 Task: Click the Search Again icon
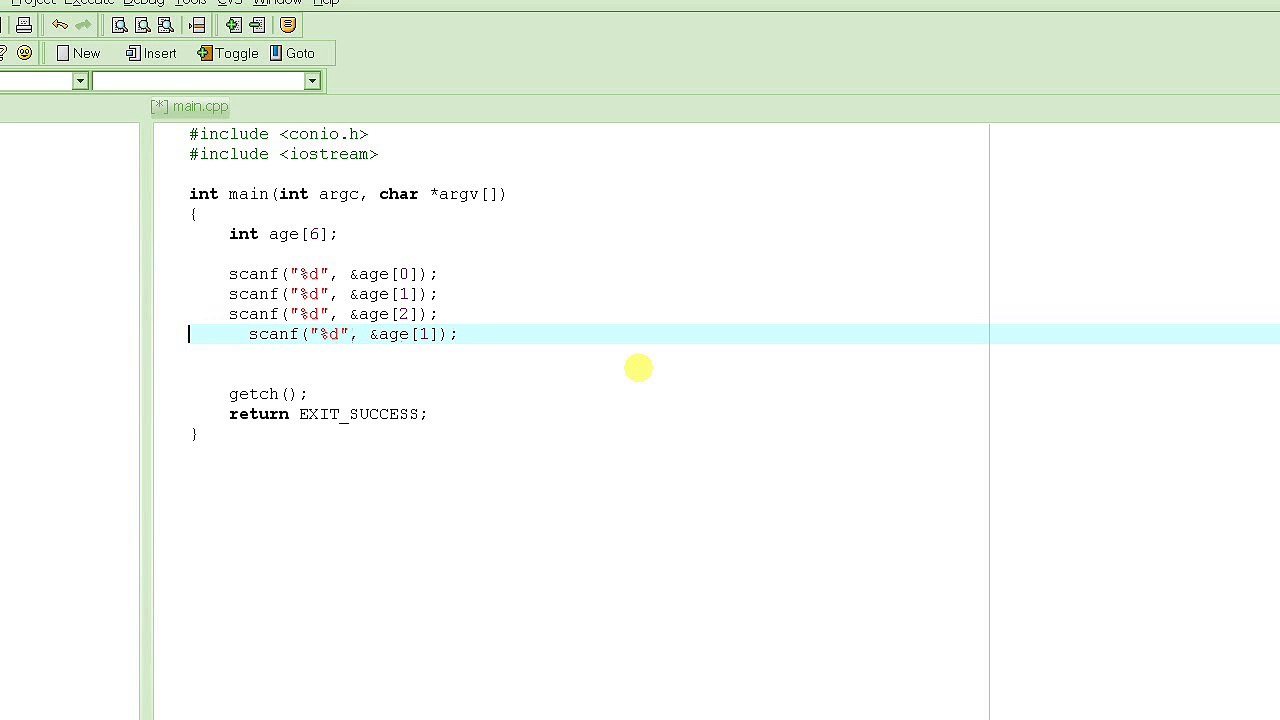(x=165, y=25)
